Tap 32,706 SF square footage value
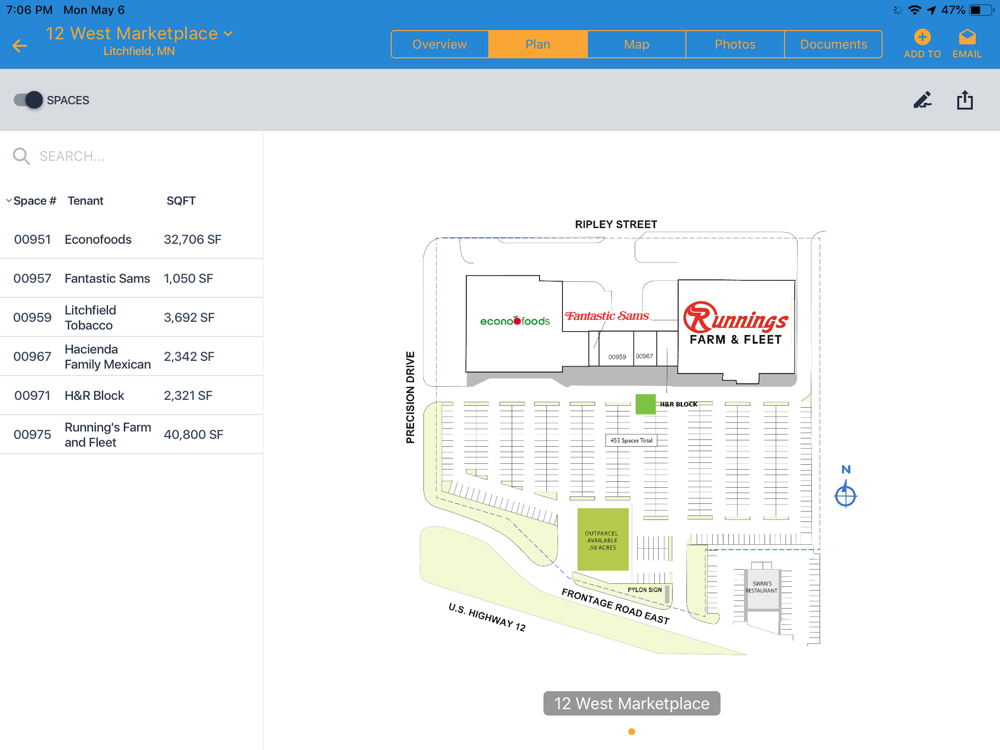This screenshot has width=1000, height=750. 193,240
